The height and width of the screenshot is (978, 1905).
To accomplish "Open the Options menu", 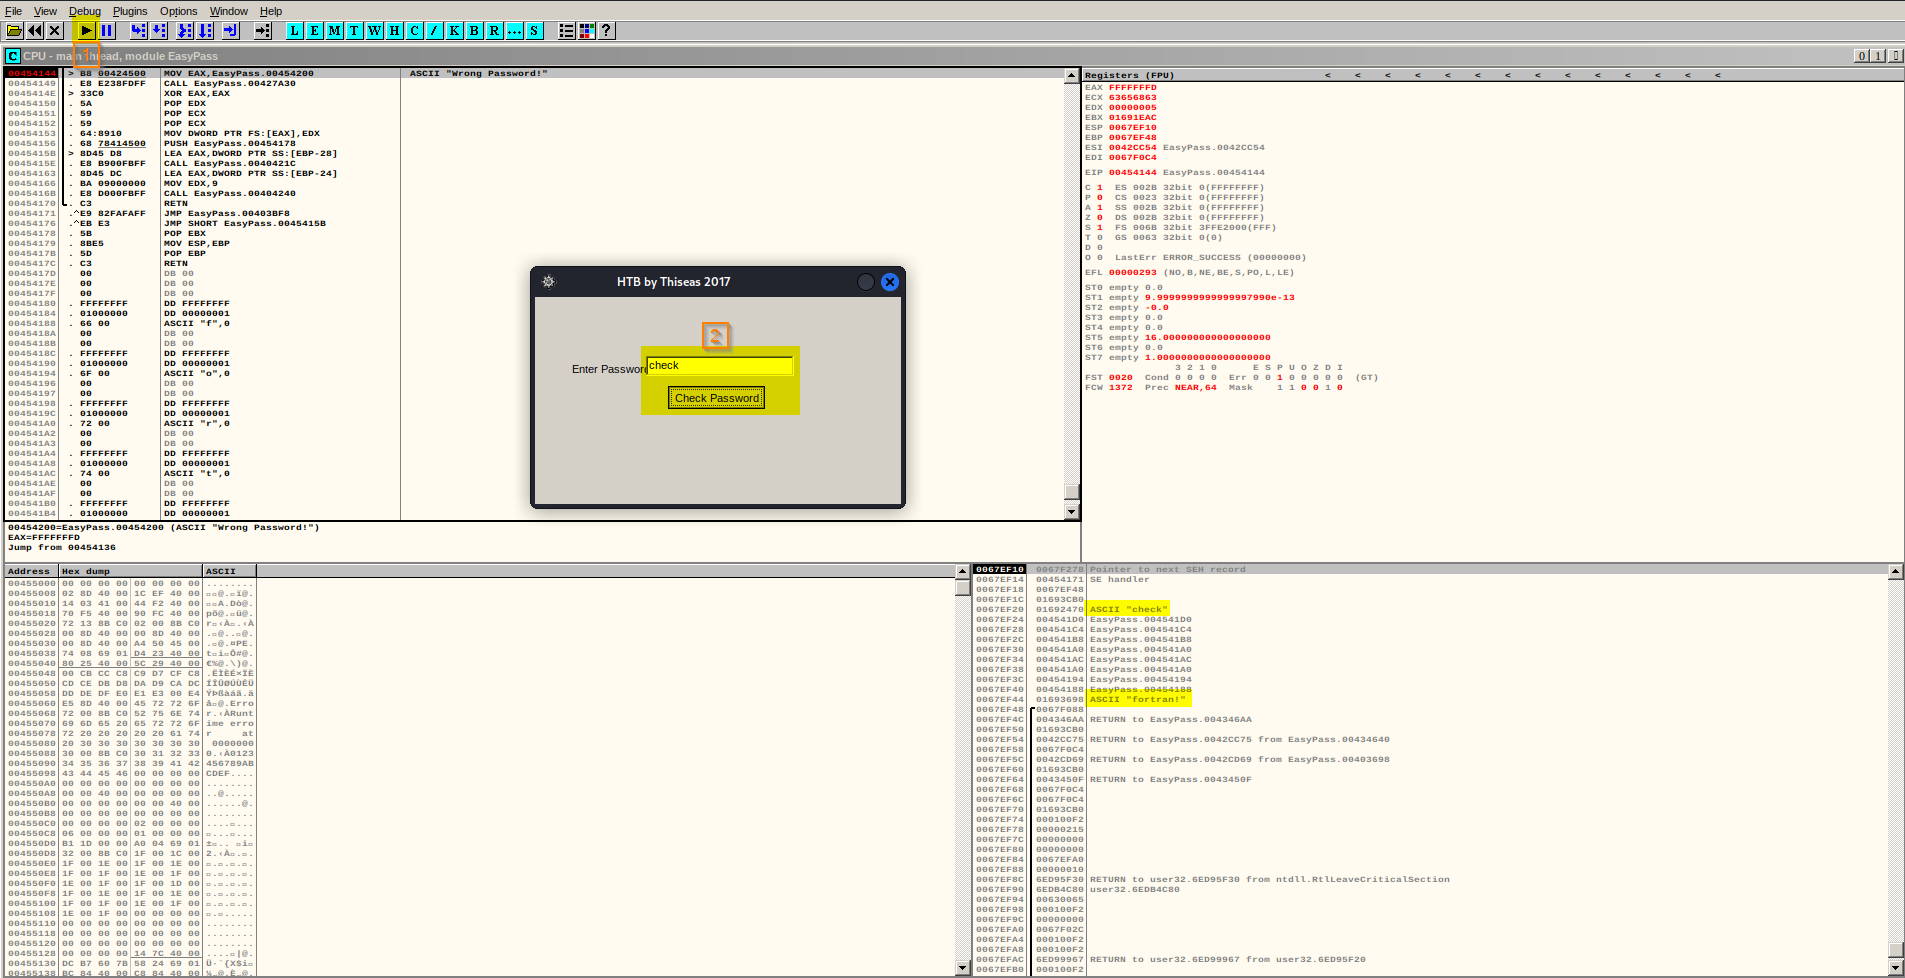I will tap(178, 11).
